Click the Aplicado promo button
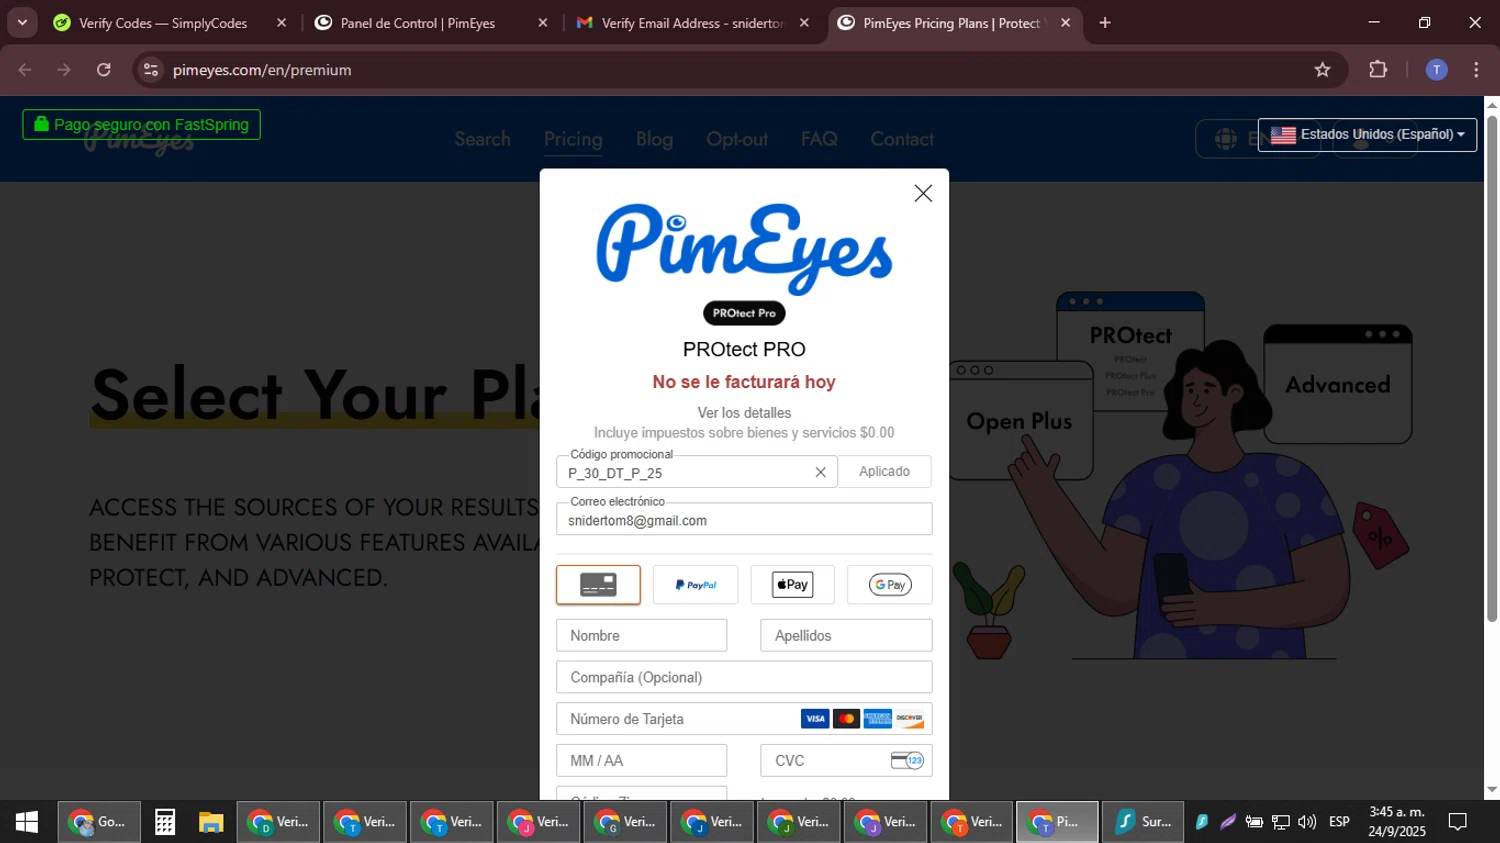Screen dimensions: 1500x843 pyautogui.click(x=884, y=471)
